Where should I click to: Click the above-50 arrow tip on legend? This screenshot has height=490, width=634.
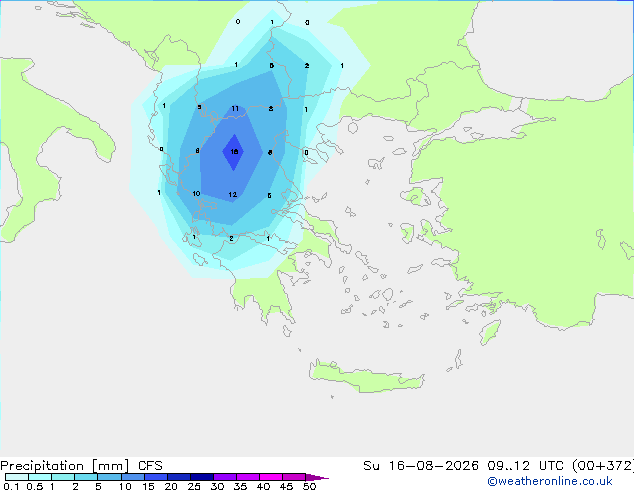[317, 477]
